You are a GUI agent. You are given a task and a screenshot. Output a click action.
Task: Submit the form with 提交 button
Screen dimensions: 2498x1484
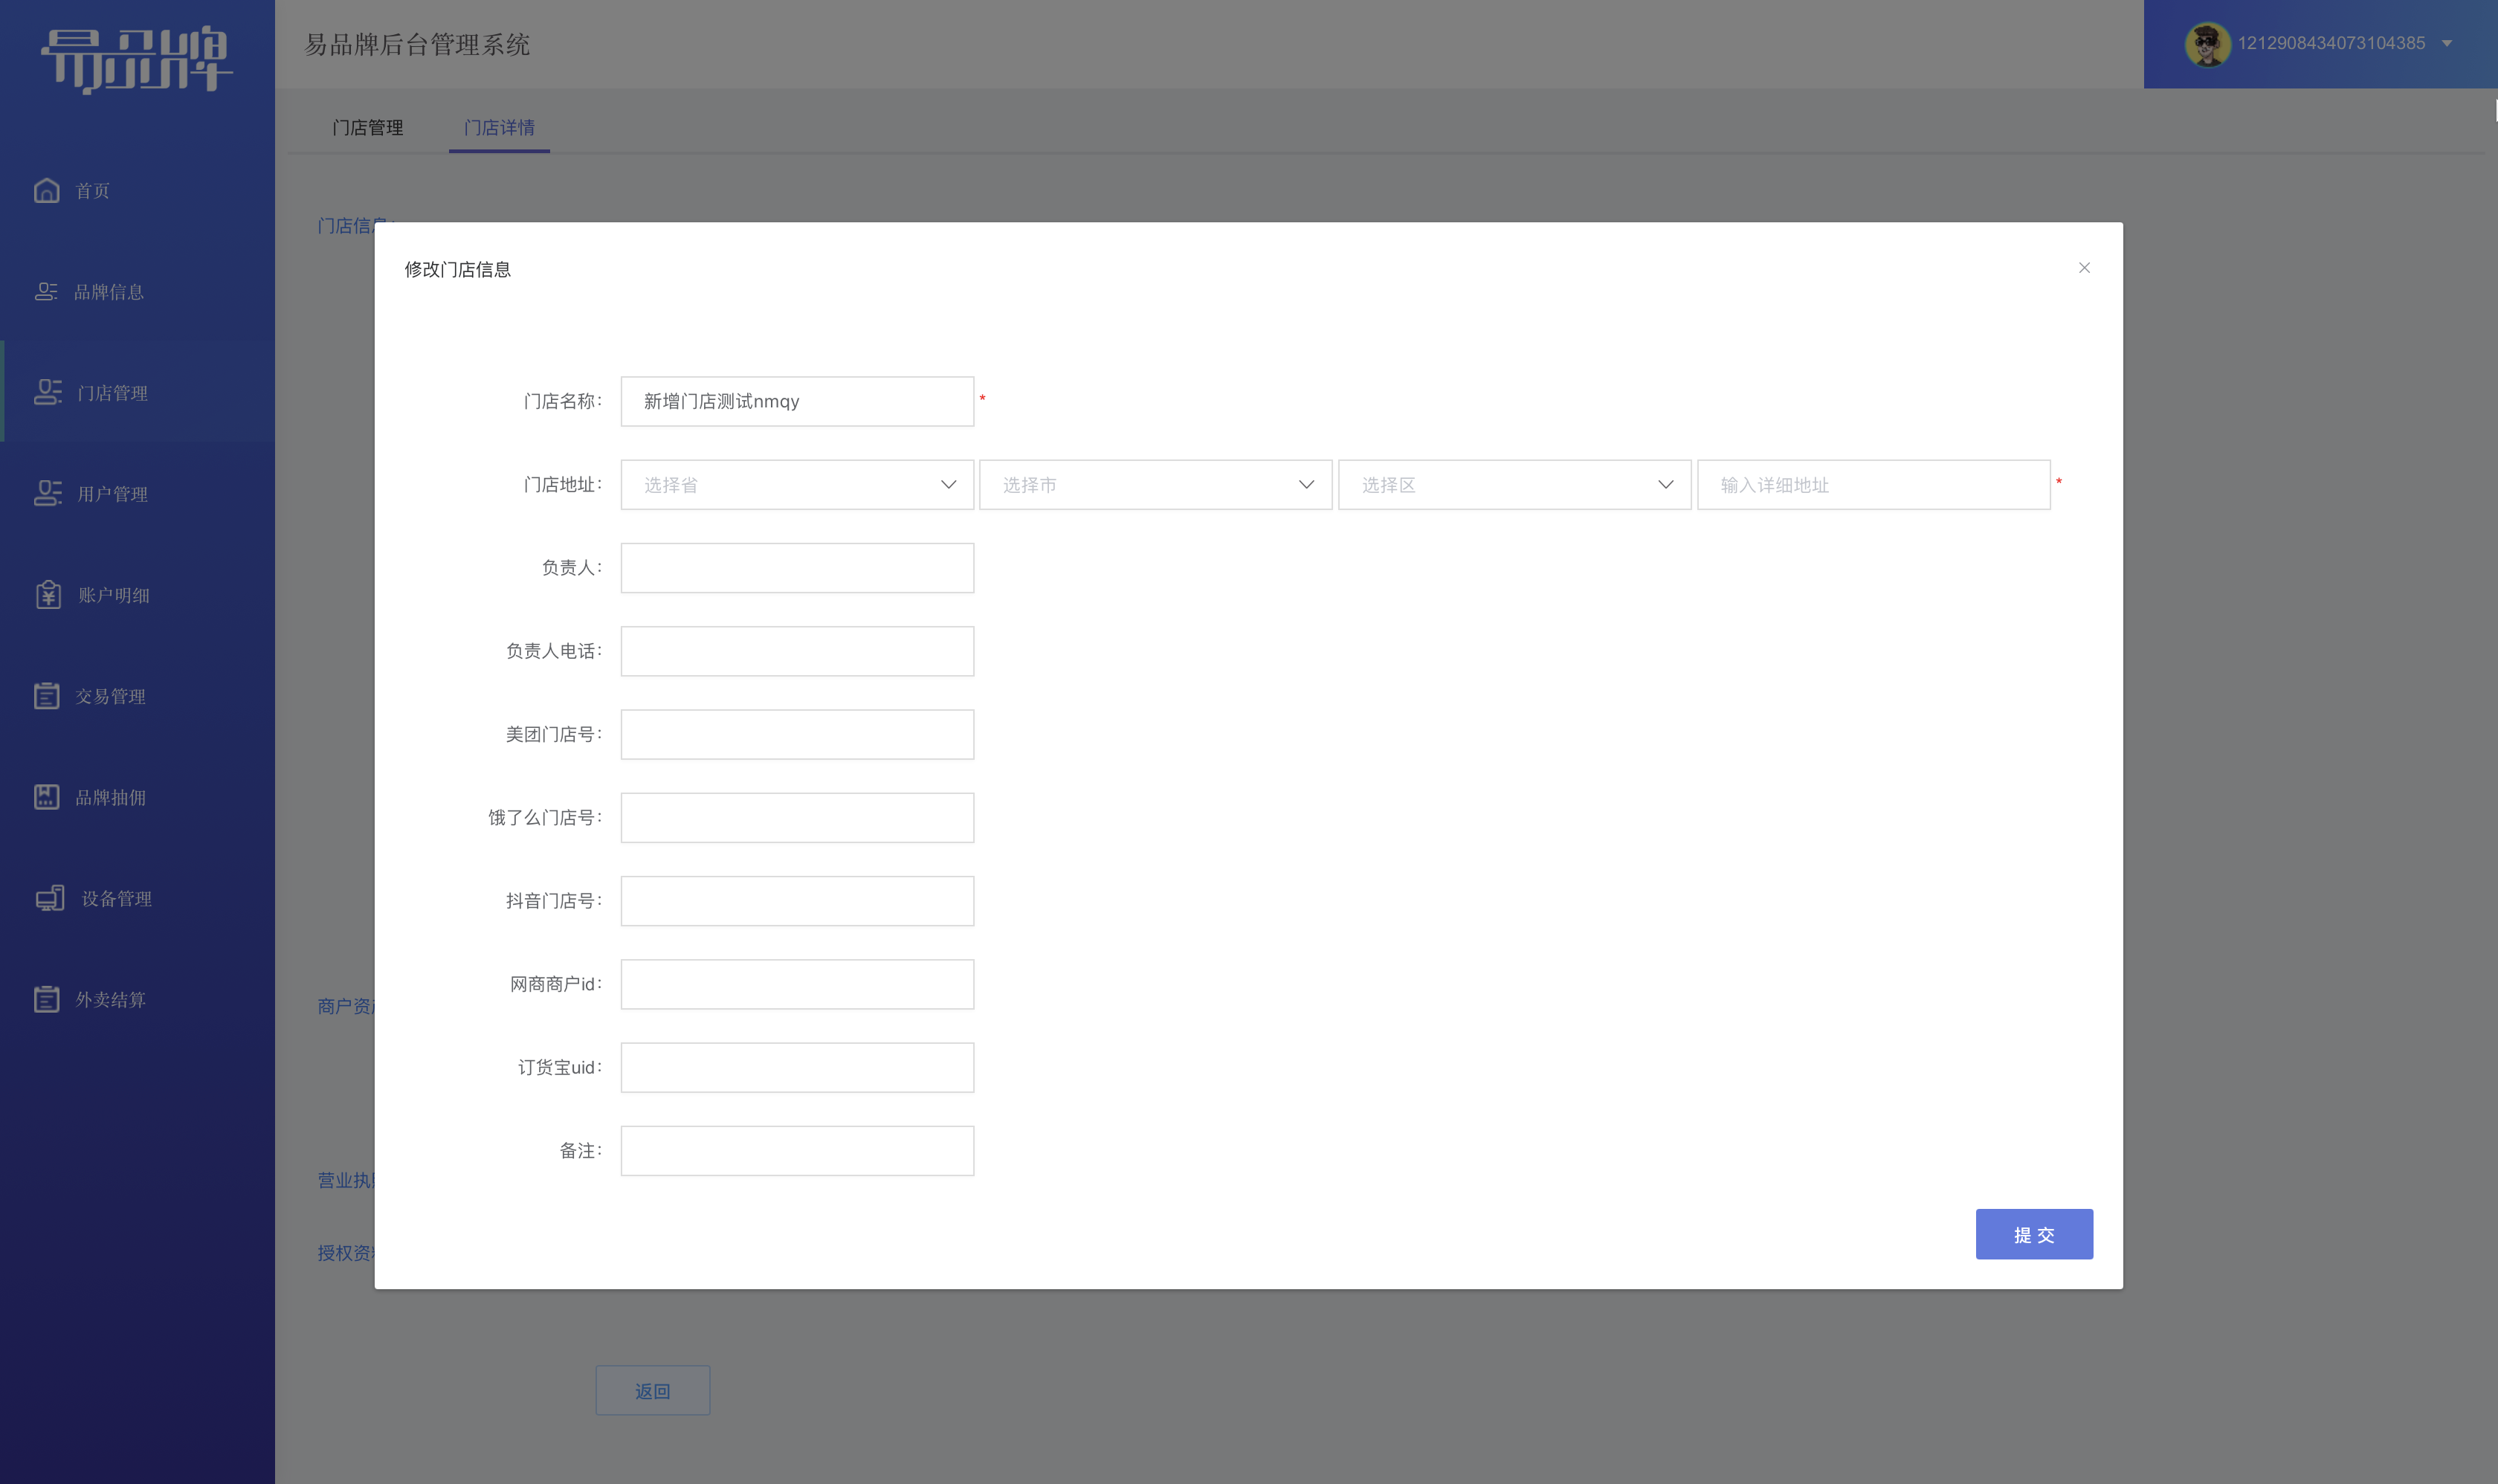tap(2034, 1234)
